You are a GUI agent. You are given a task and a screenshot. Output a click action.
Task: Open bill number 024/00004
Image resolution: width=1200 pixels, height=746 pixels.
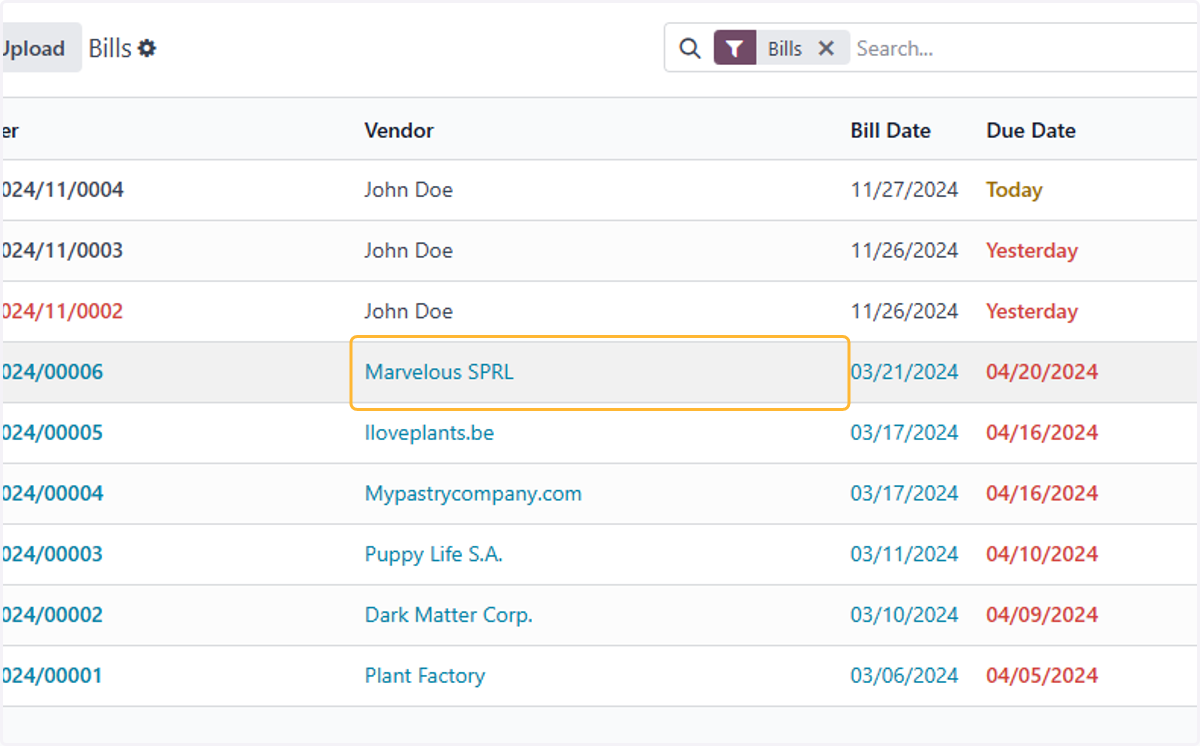pyautogui.click(x=52, y=493)
